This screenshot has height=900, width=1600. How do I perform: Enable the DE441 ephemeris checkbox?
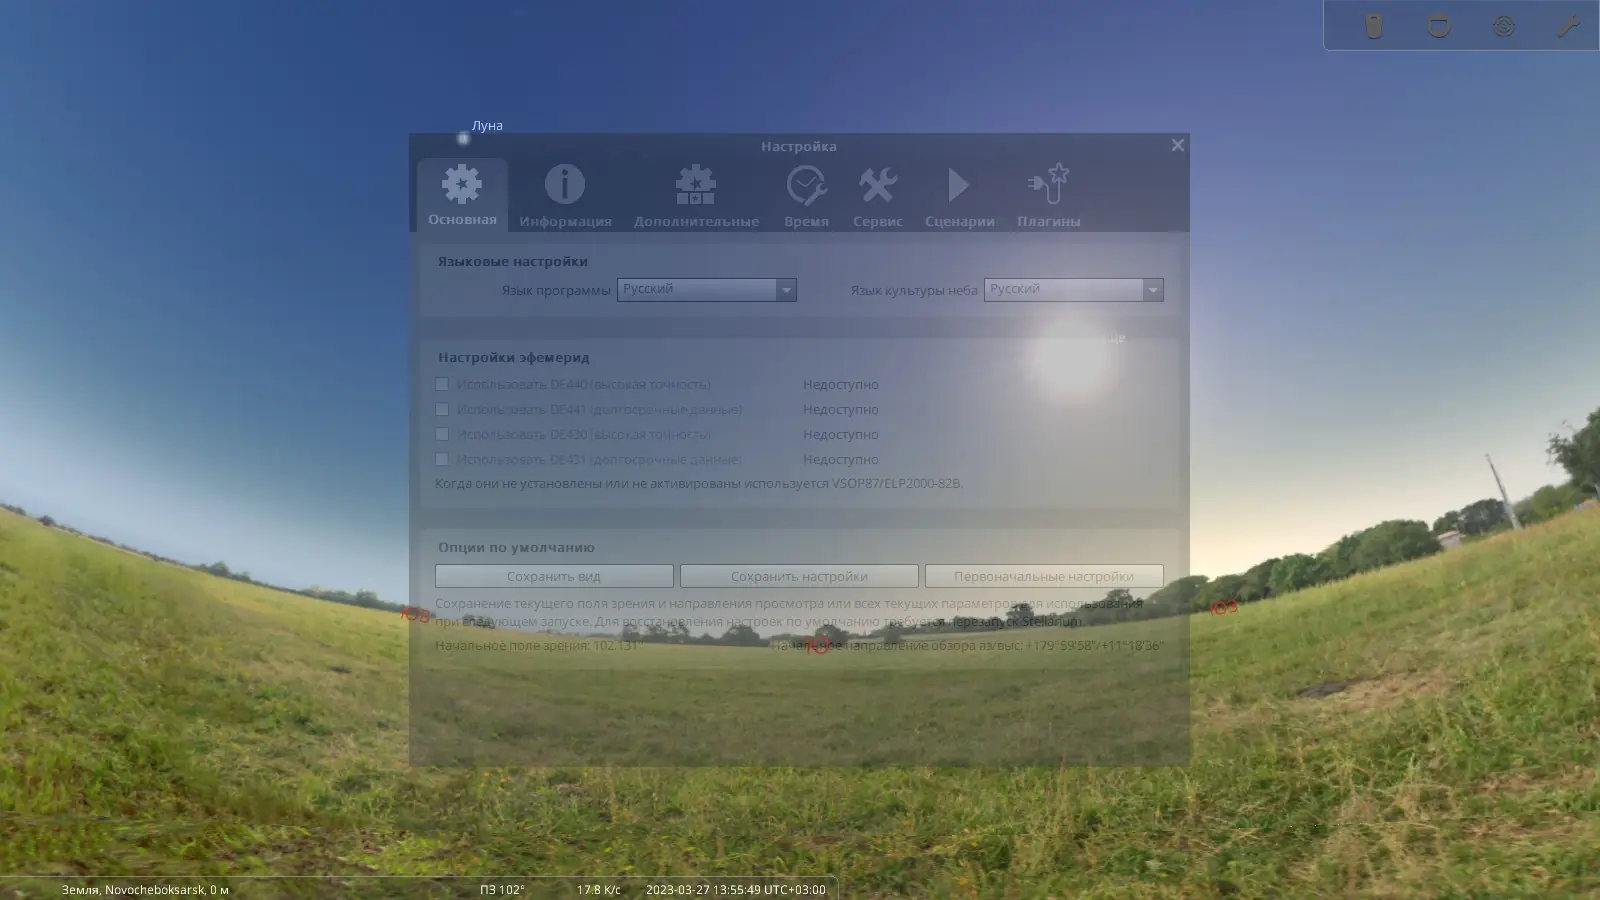tap(442, 409)
